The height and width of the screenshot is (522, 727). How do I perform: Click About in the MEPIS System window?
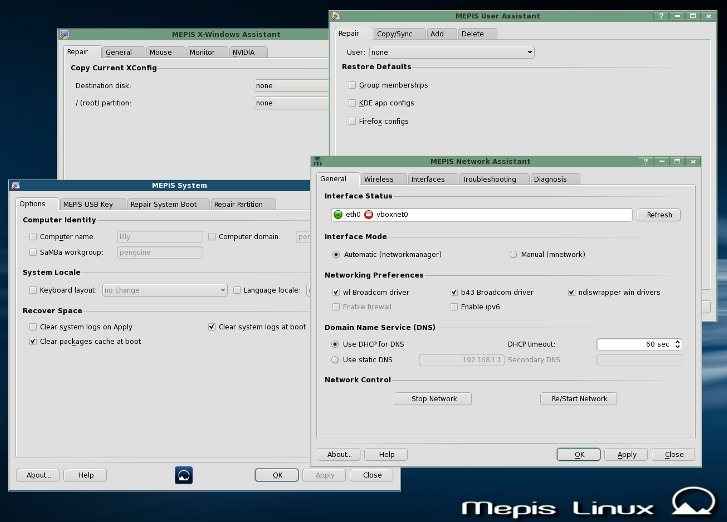(38, 475)
